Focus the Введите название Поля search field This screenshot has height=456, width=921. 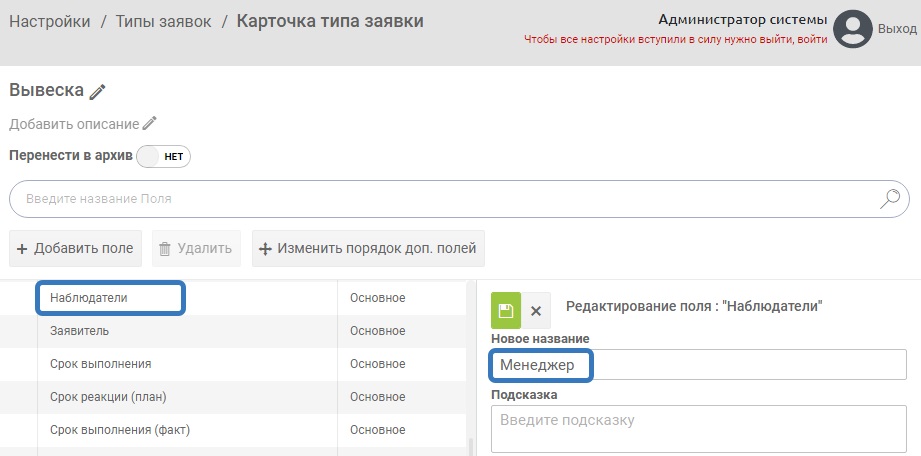click(x=440, y=199)
